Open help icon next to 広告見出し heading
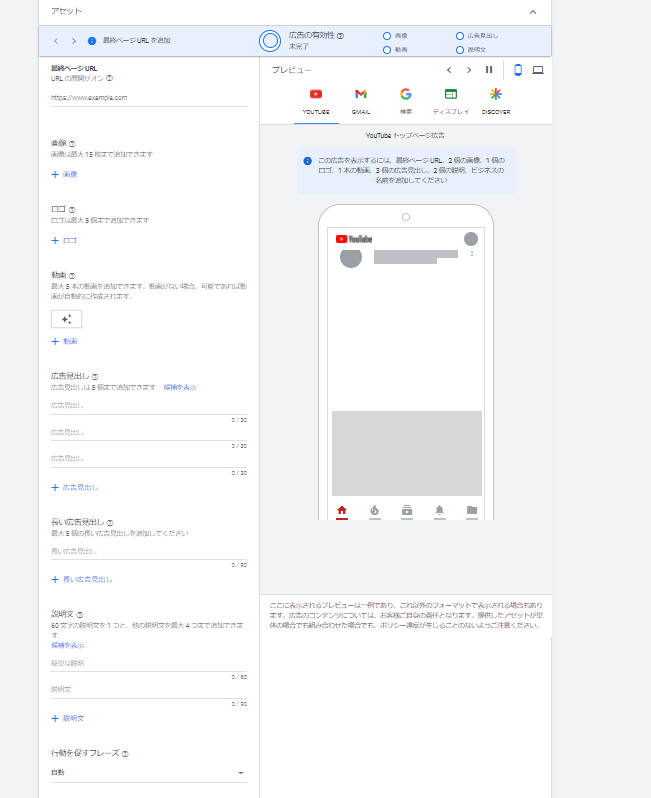651x798 pixels. click(x=95, y=377)
